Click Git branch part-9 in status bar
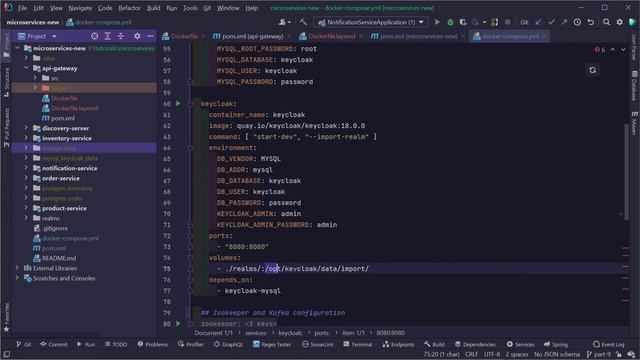This screenshot has height=360, width=640. coord(599,354)
